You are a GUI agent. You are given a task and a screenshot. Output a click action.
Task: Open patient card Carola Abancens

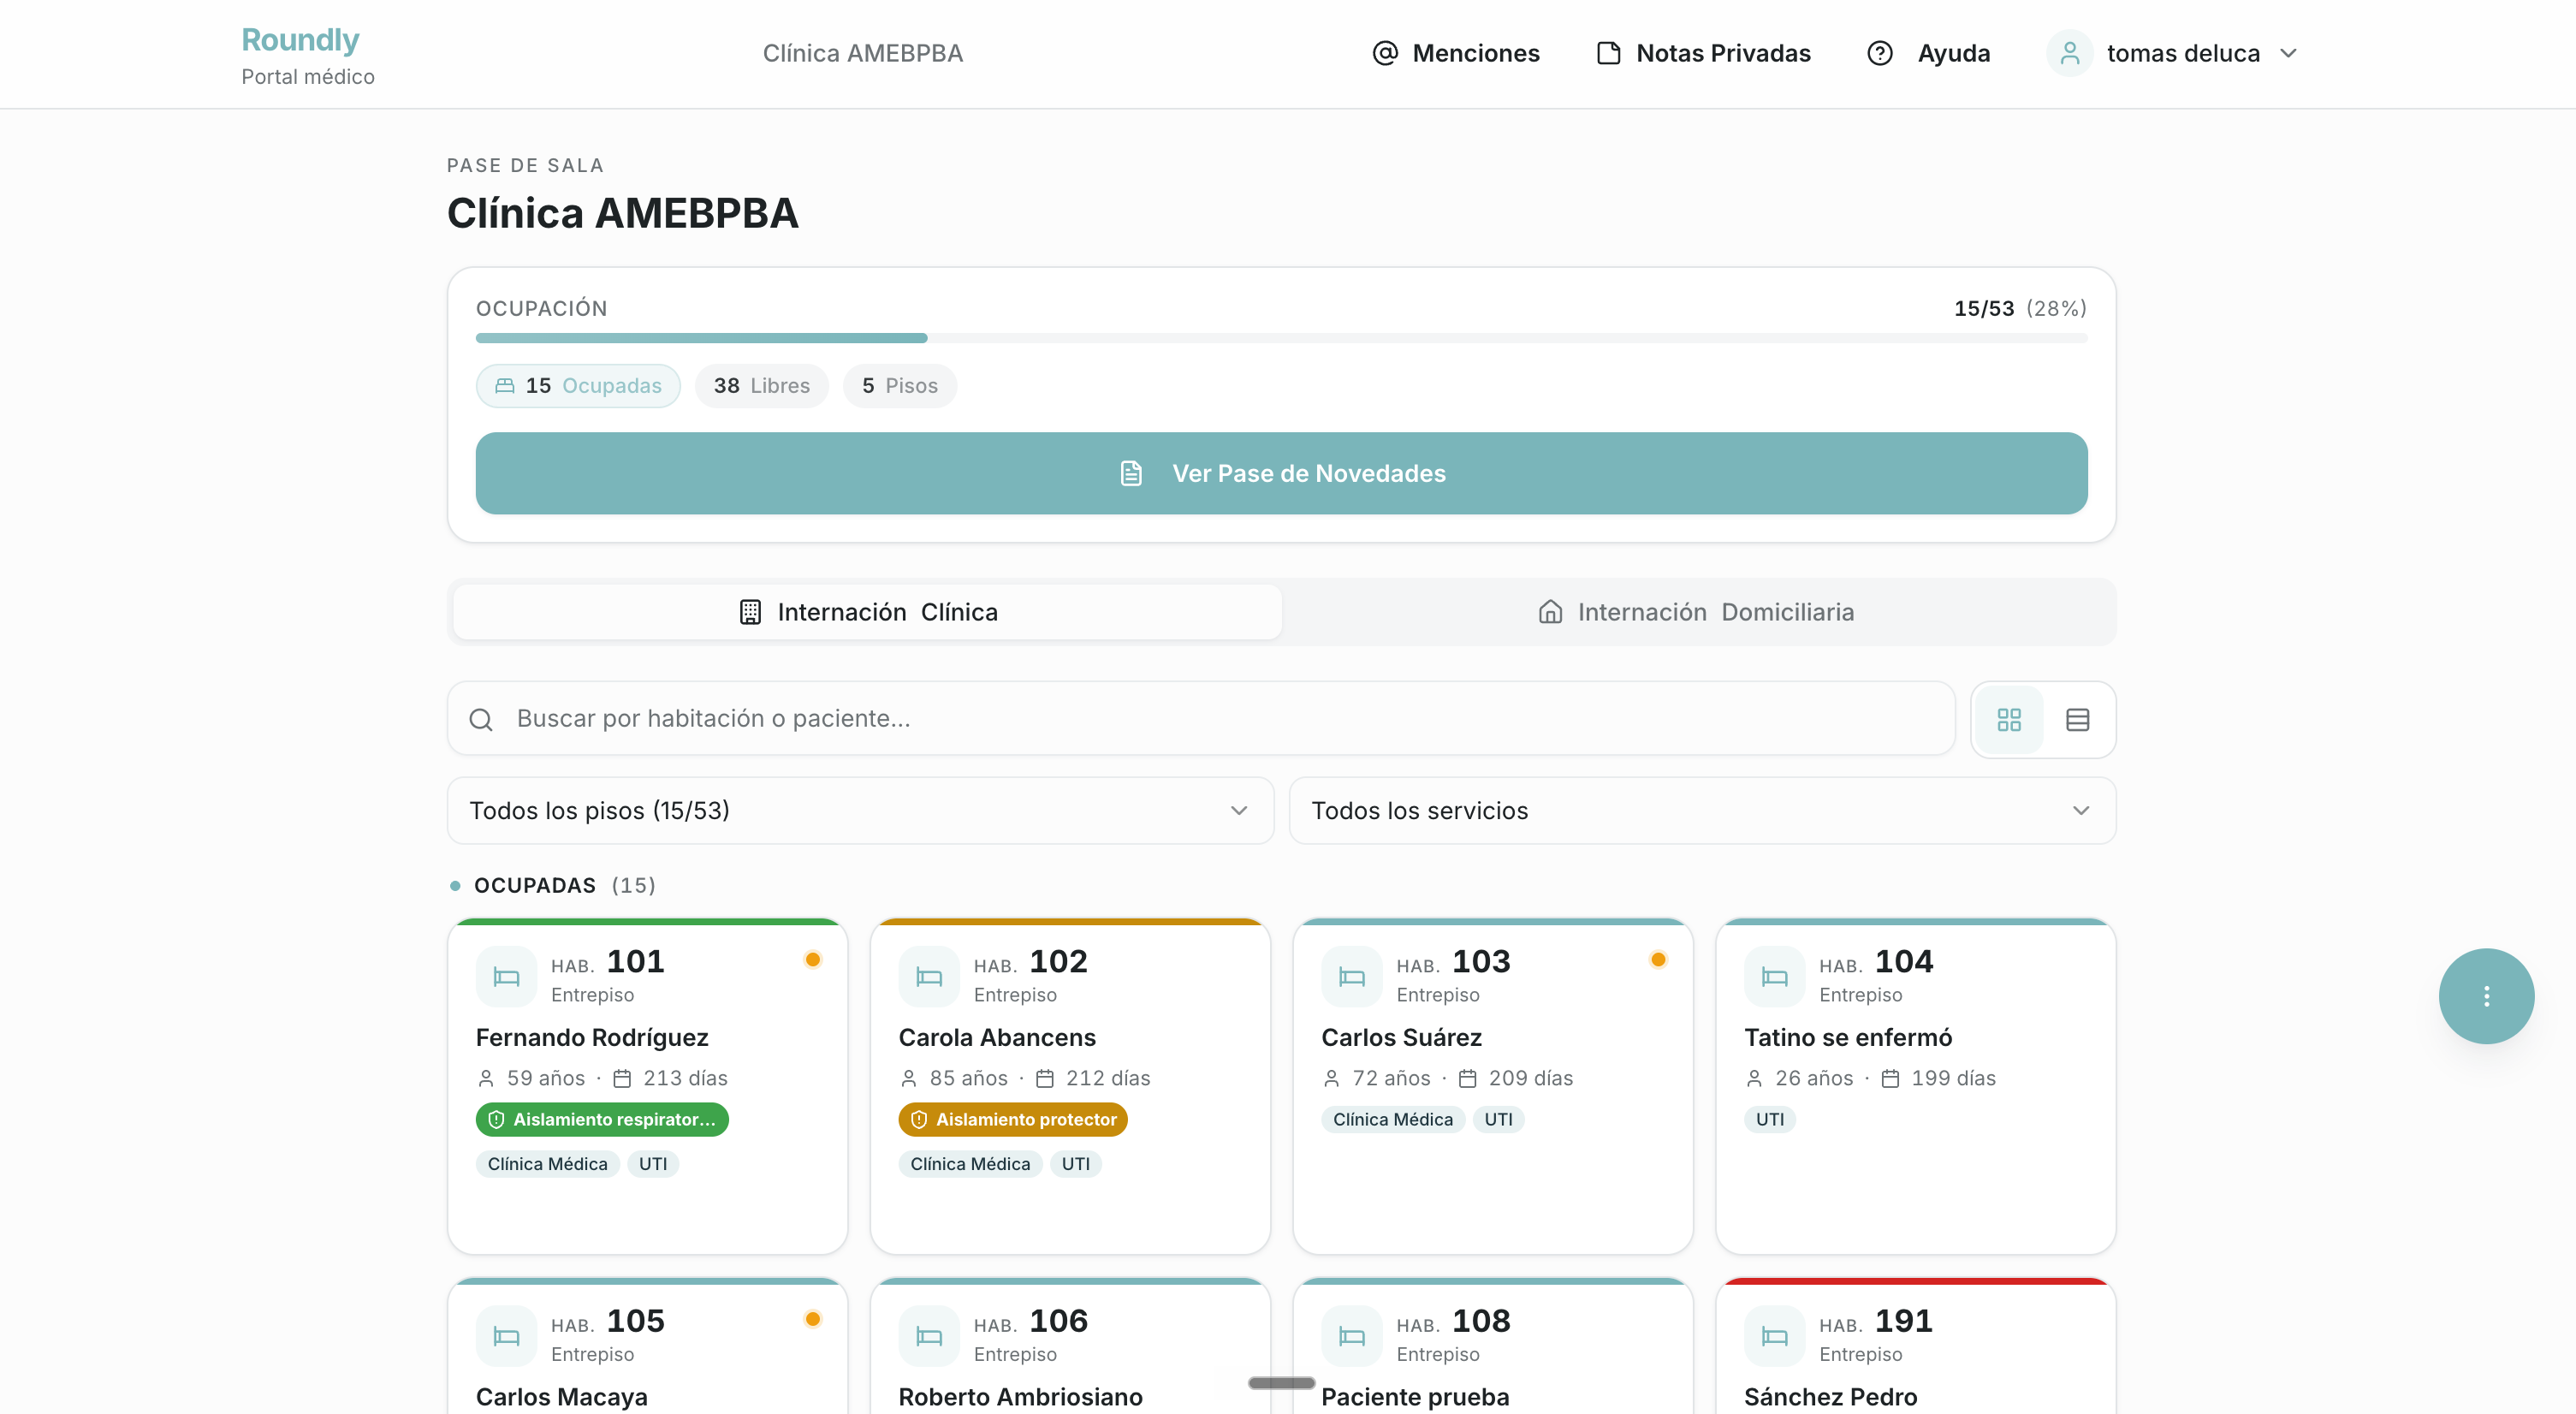point(1070,1086)
